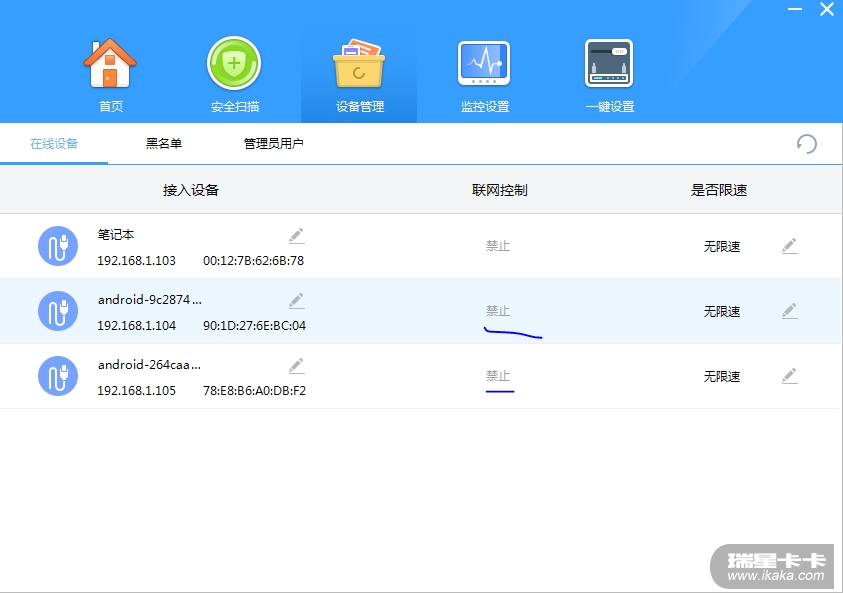Open the 一键设置 router icon
Viewport: 843px width, 595px height.
click(x=609, y=63)
